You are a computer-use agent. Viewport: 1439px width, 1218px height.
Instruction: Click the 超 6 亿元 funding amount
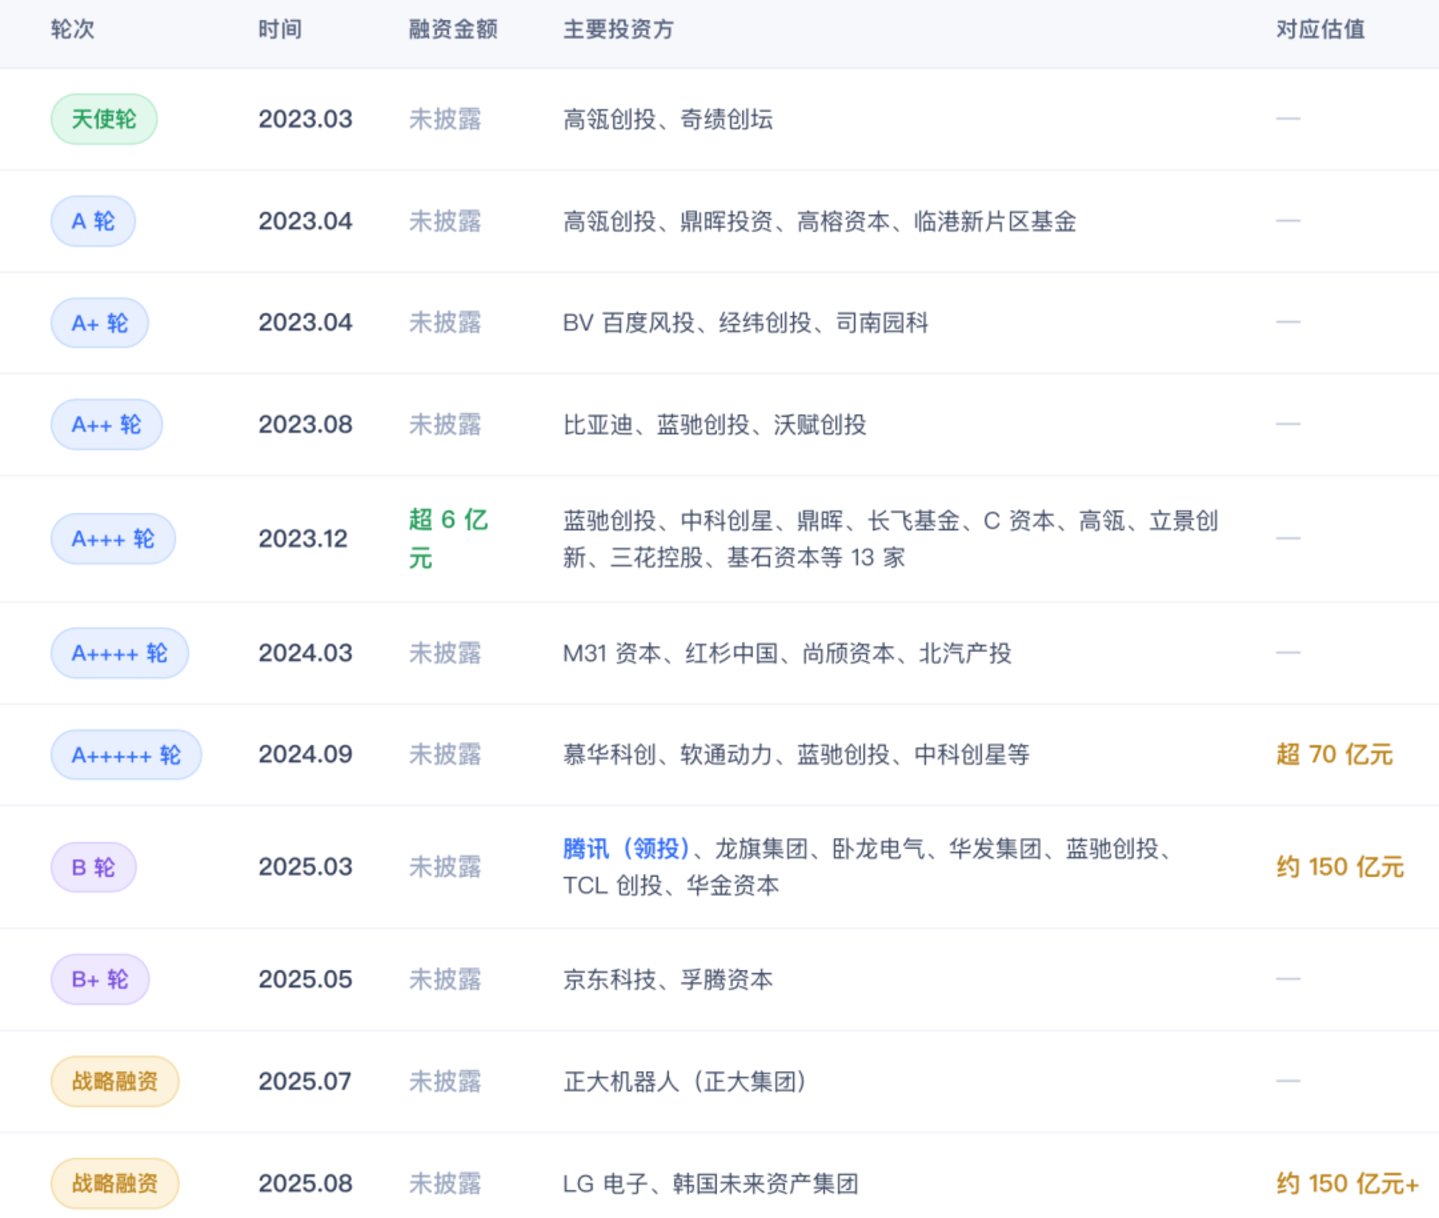click(448, 538)
